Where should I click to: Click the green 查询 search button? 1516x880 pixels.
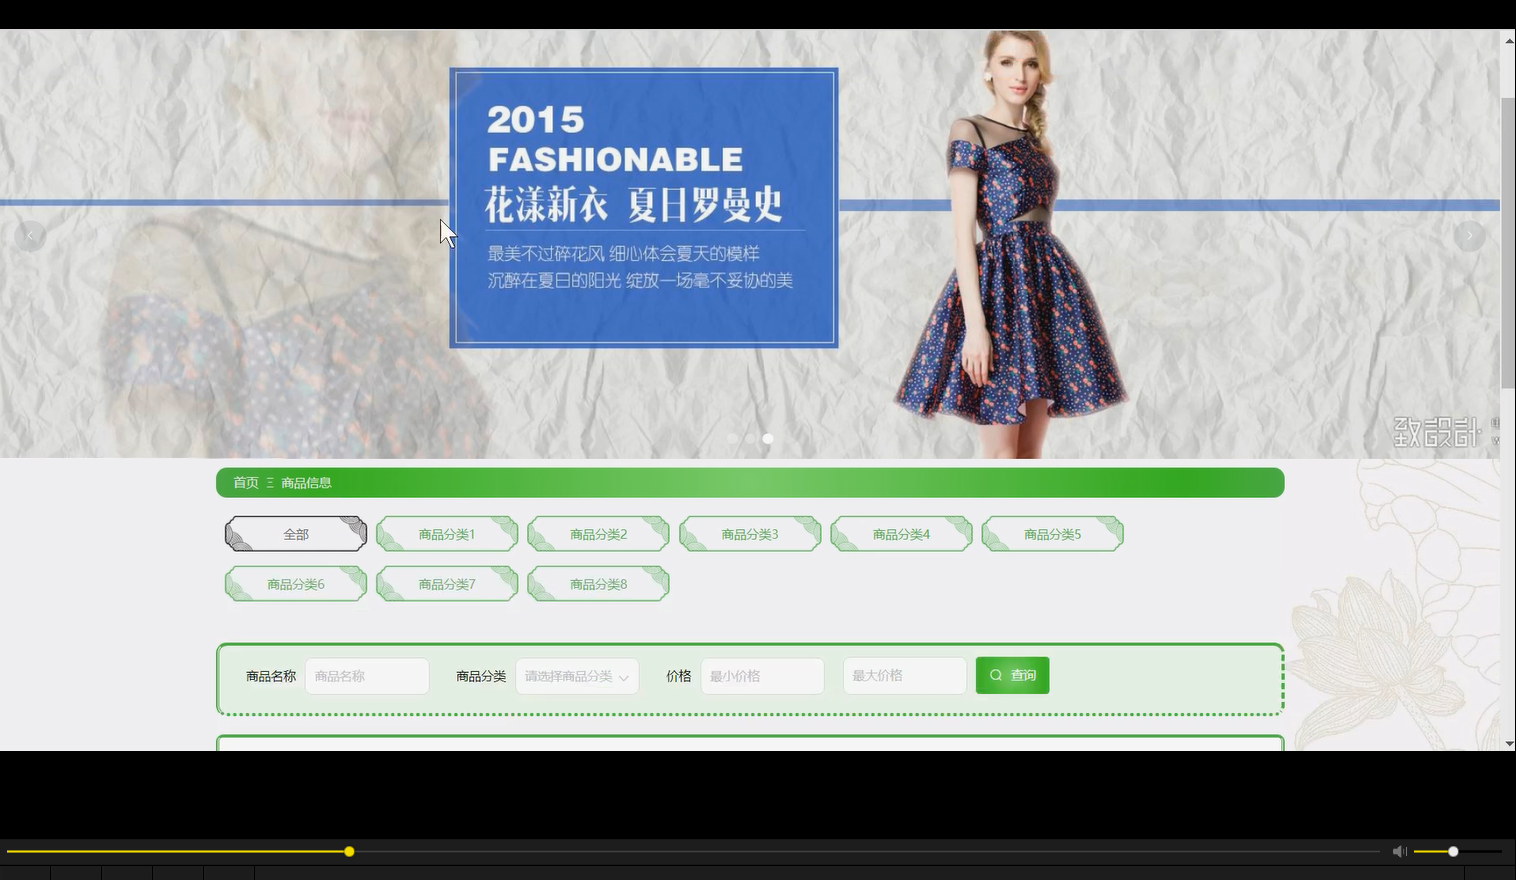point(1012,675)
